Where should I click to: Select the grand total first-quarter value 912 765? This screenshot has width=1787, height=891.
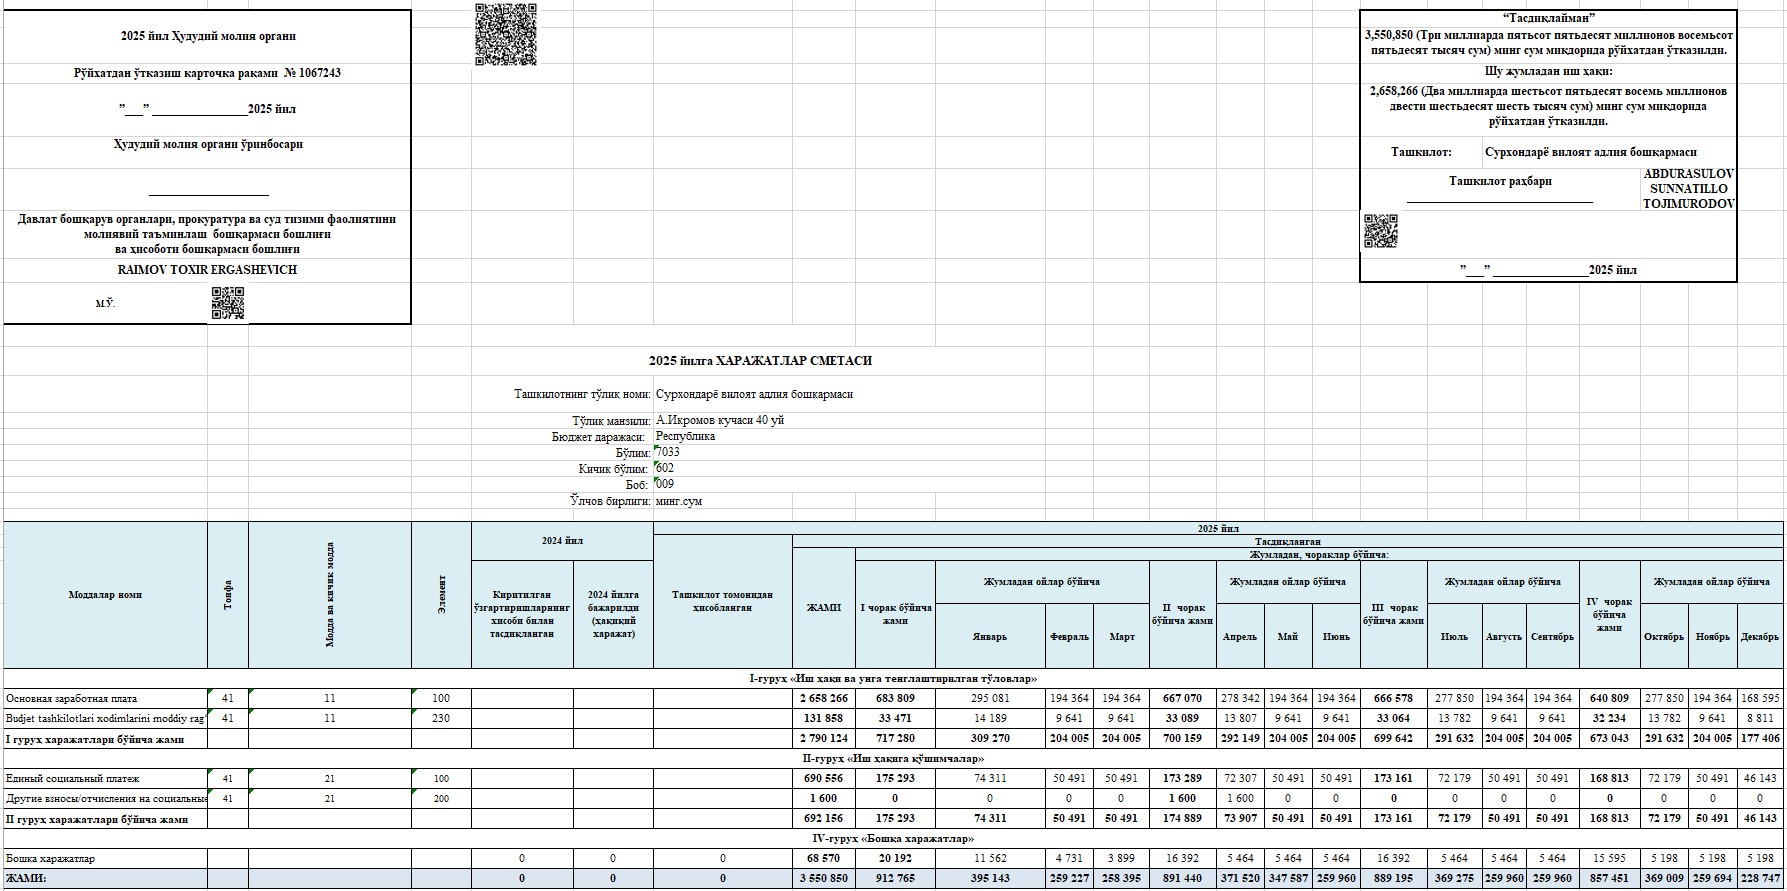(x=895, y=879)
